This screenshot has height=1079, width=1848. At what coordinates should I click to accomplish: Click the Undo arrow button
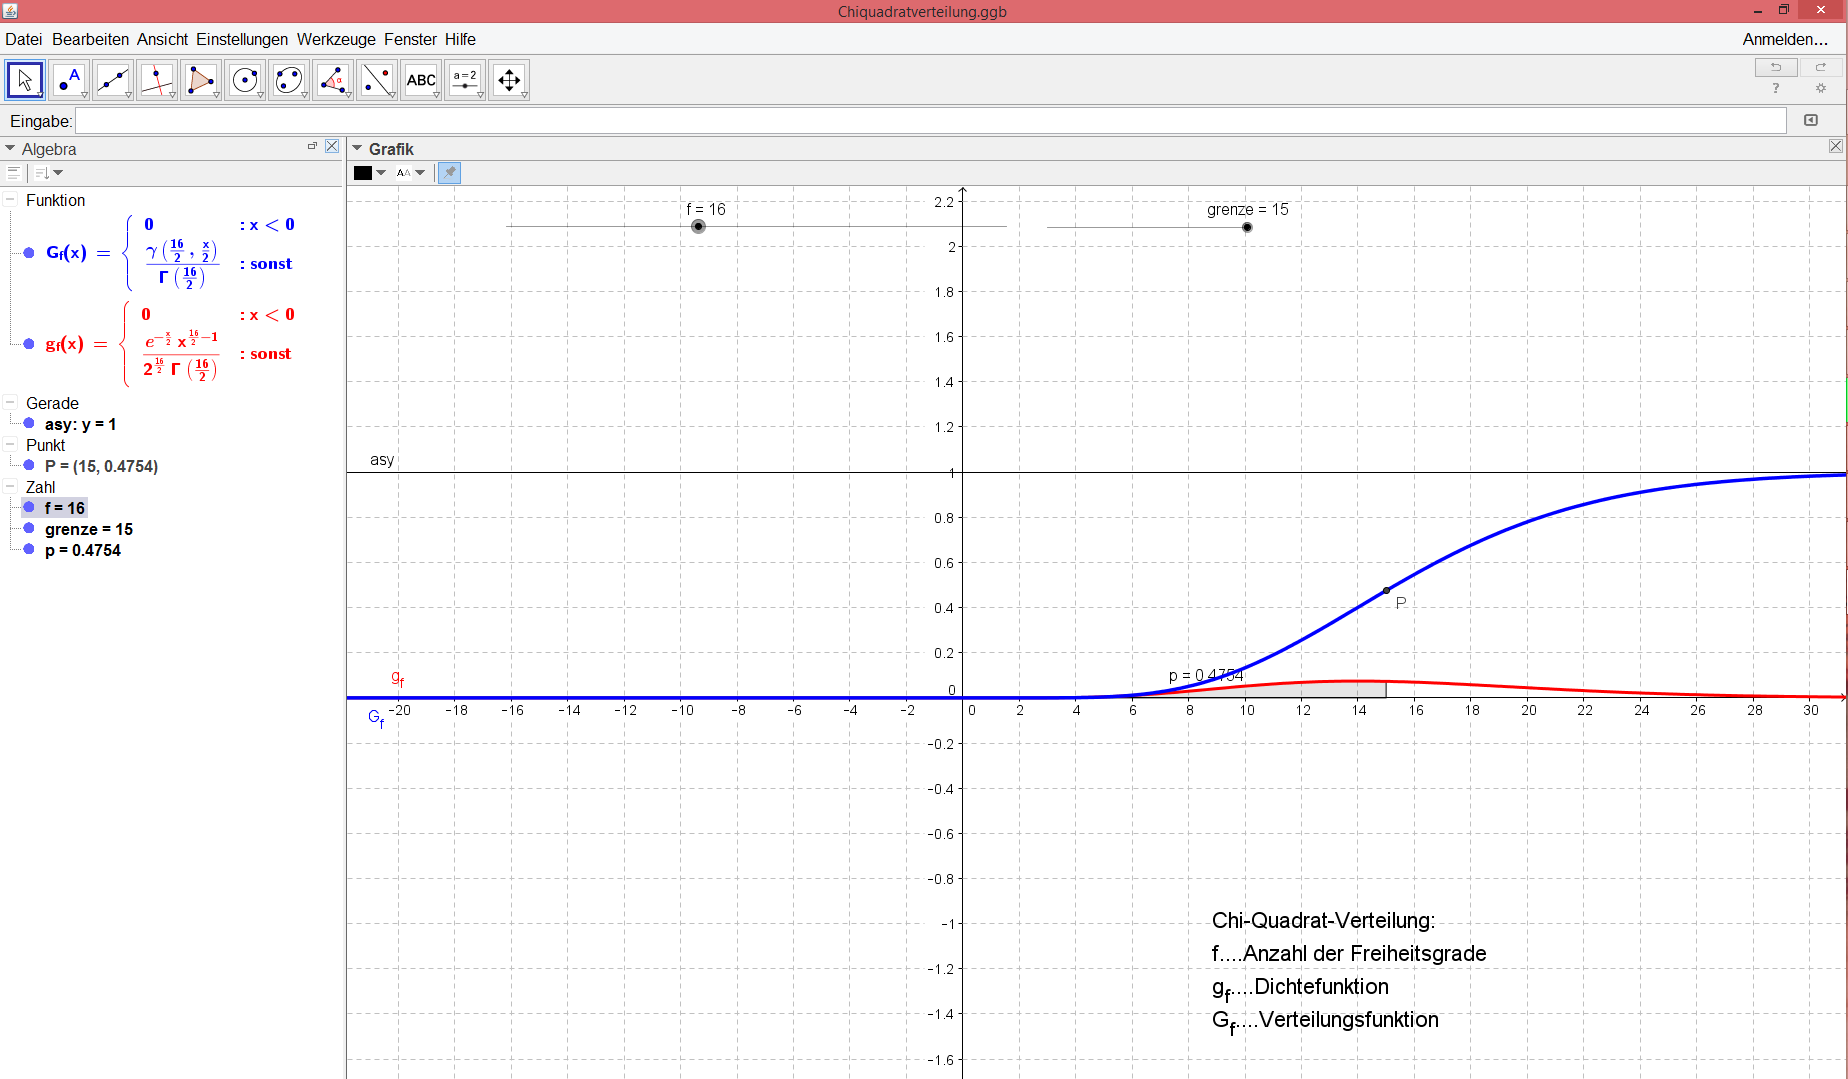pyautogui.click(x=1776, y=67)
